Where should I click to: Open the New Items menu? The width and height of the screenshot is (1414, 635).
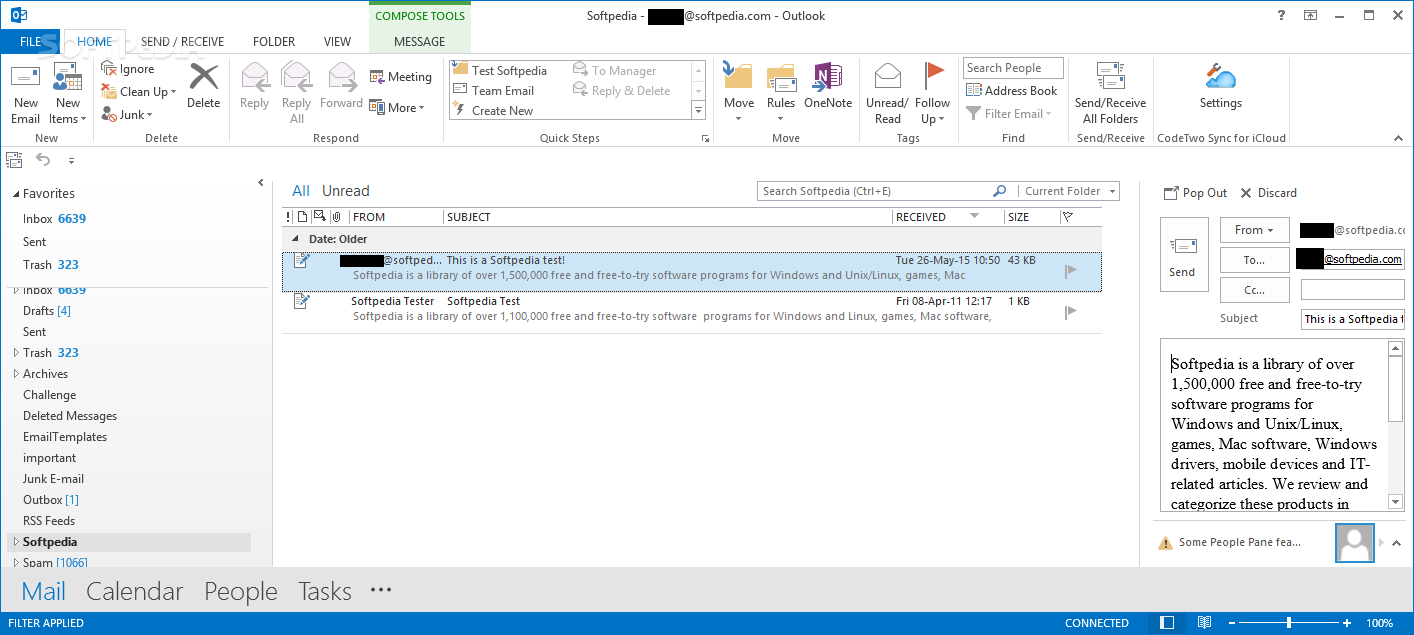(67, 93)
